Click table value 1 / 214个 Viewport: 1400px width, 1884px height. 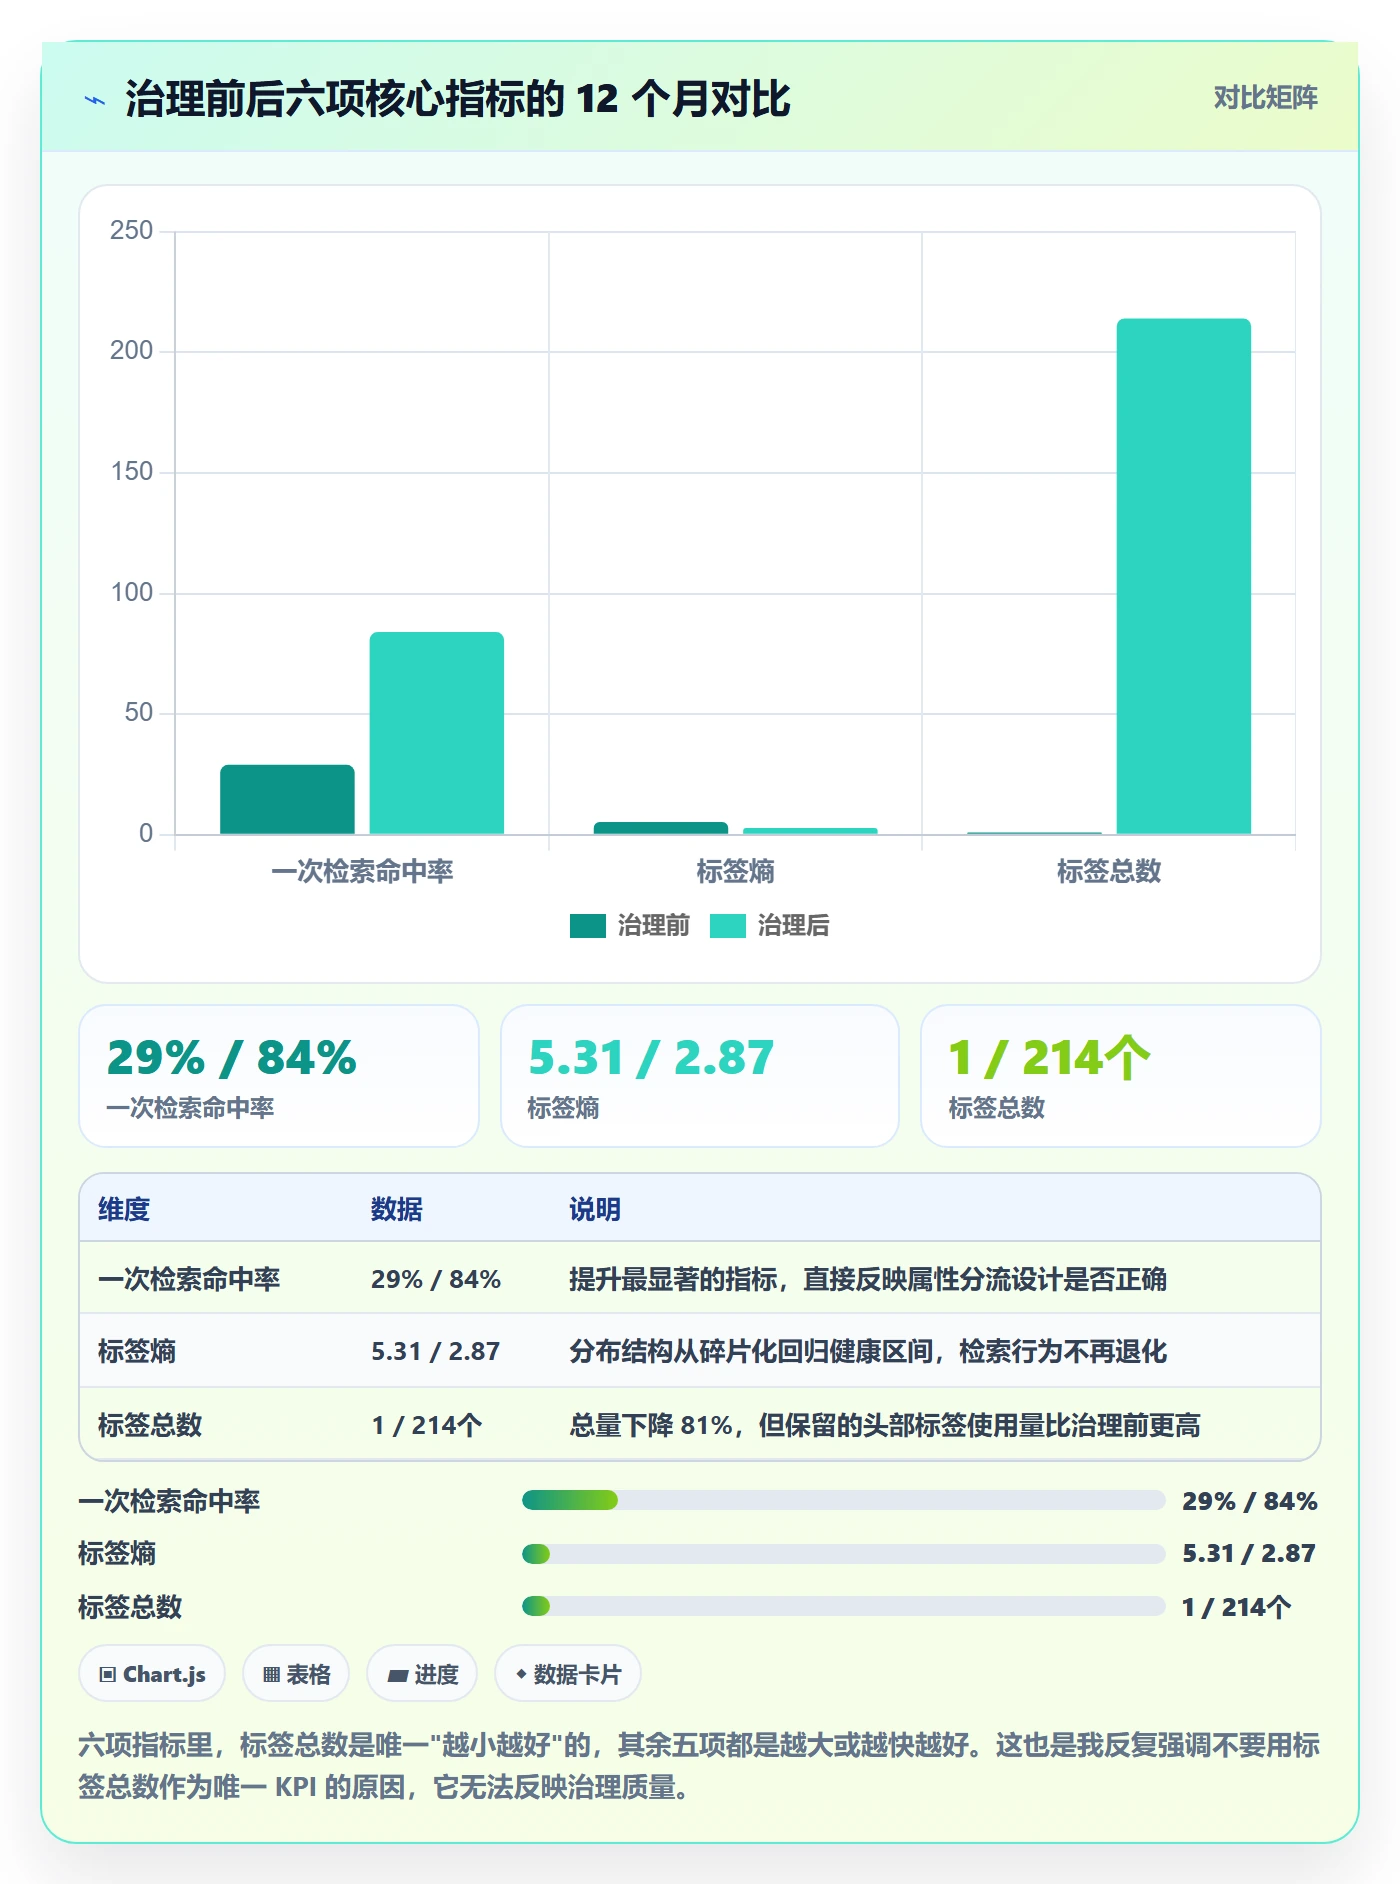(427, 1425)
